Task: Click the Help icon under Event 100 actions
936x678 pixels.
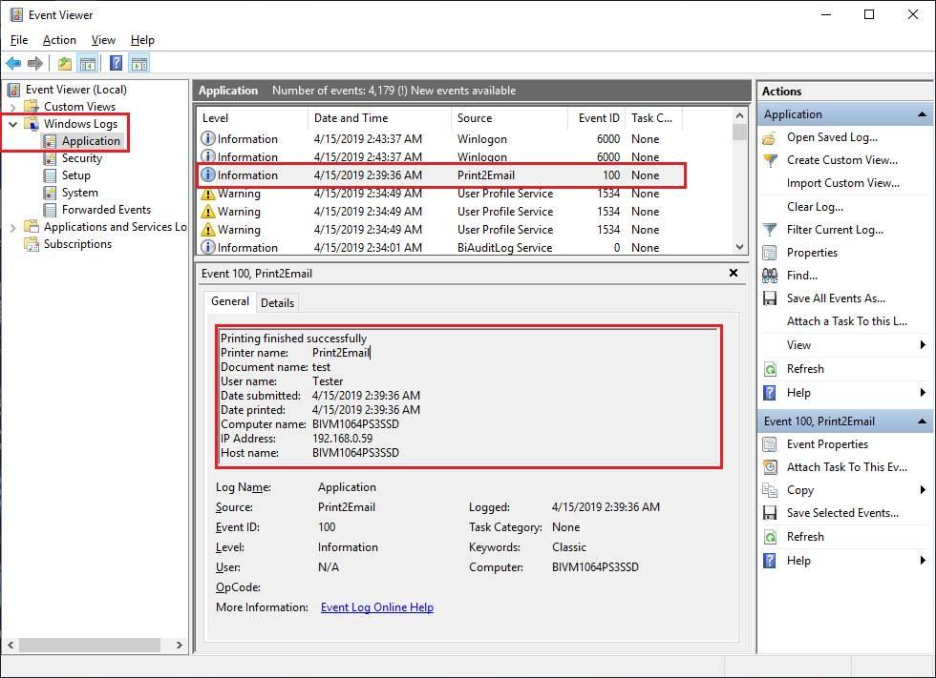Action: [x=770, y=561]
